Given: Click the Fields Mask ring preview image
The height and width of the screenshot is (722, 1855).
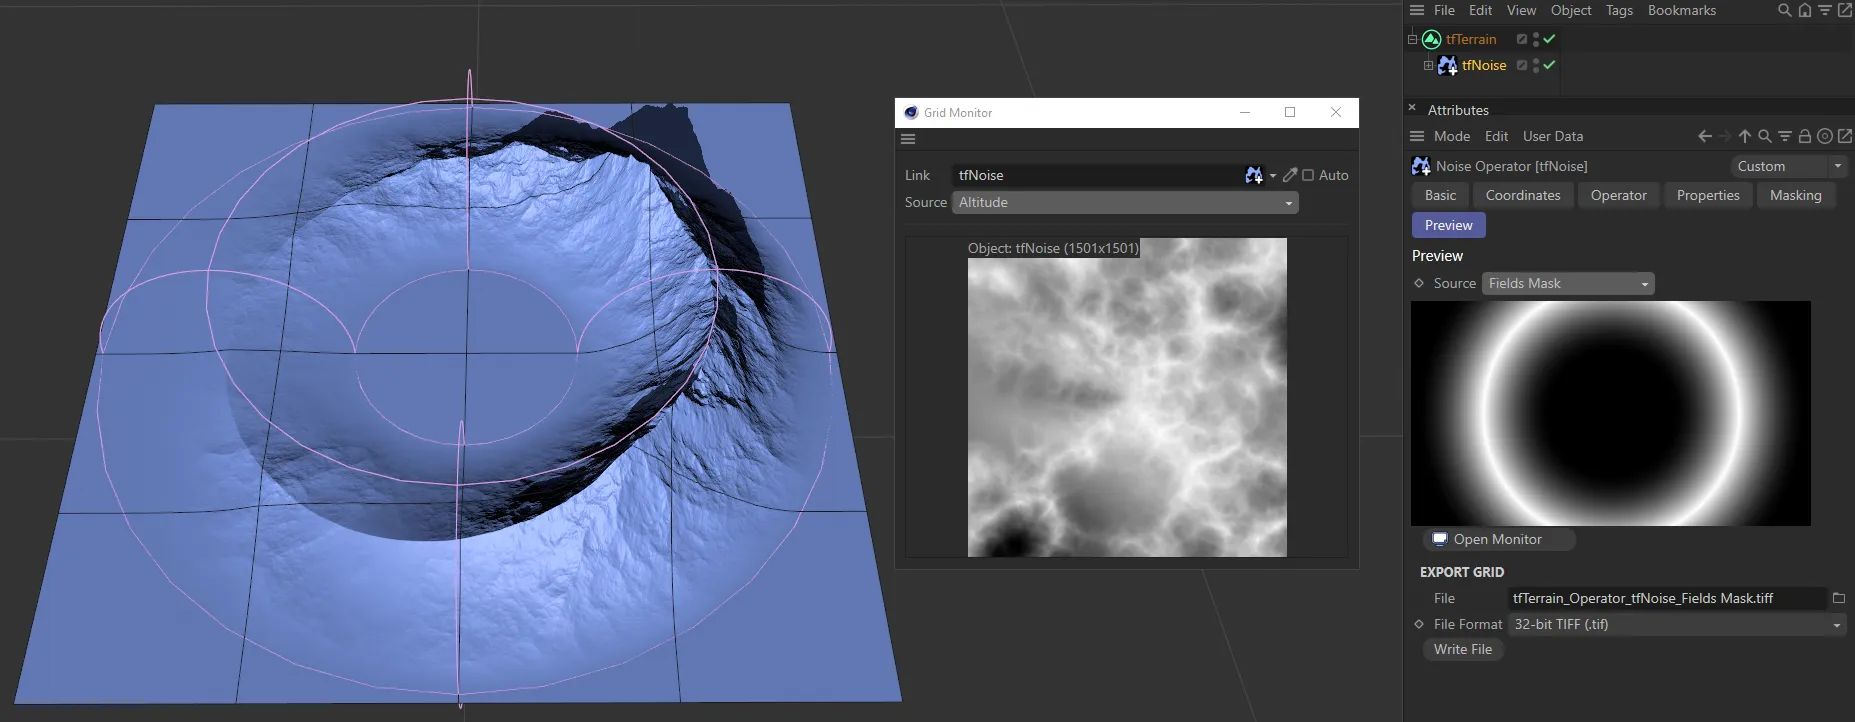Looking at the screenshot, I should 1610,413.
